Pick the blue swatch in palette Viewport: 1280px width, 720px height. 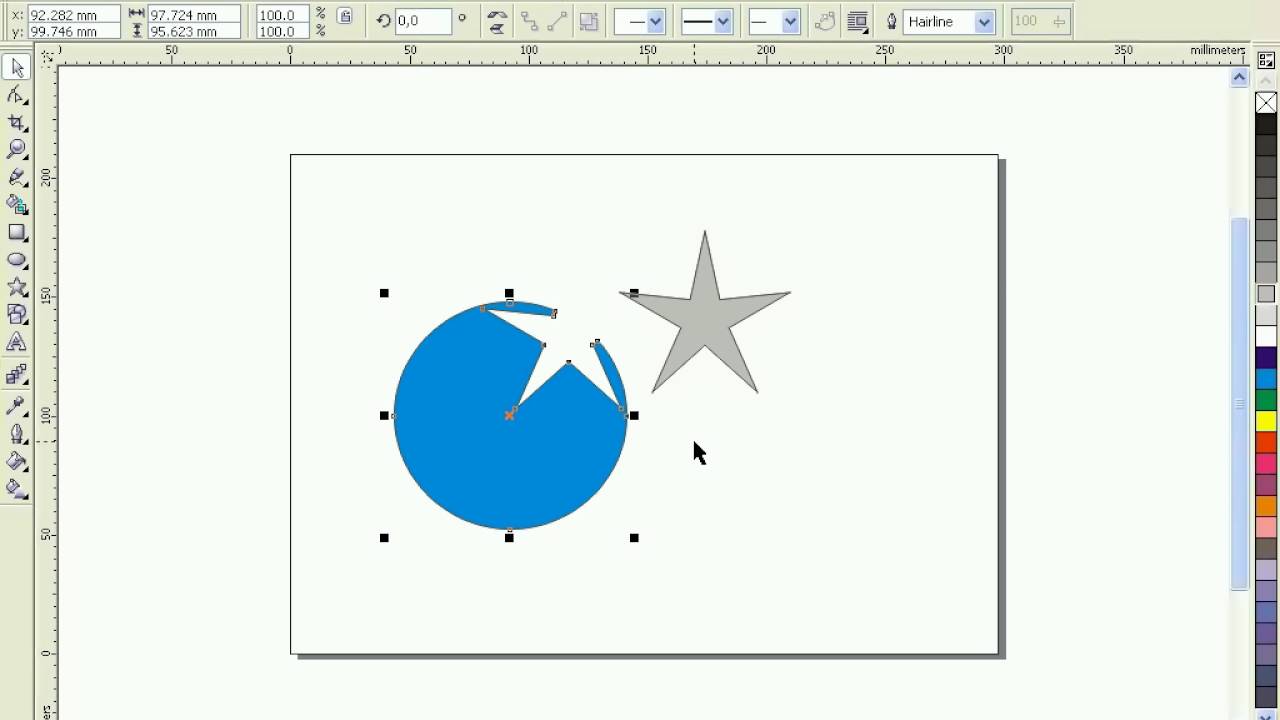tap(1266, 379)
